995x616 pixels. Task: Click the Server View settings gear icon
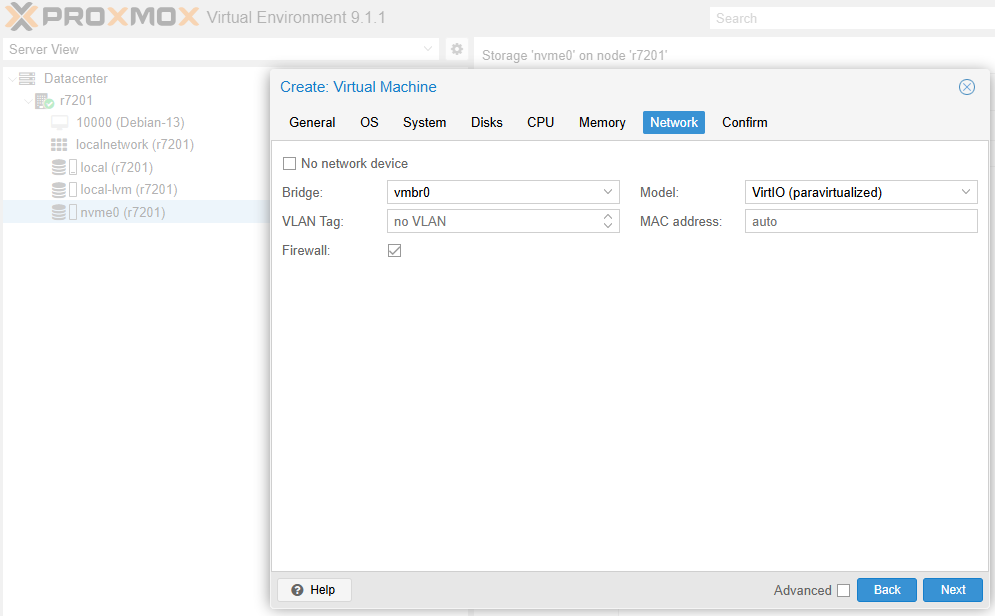(x=457, y=49)
